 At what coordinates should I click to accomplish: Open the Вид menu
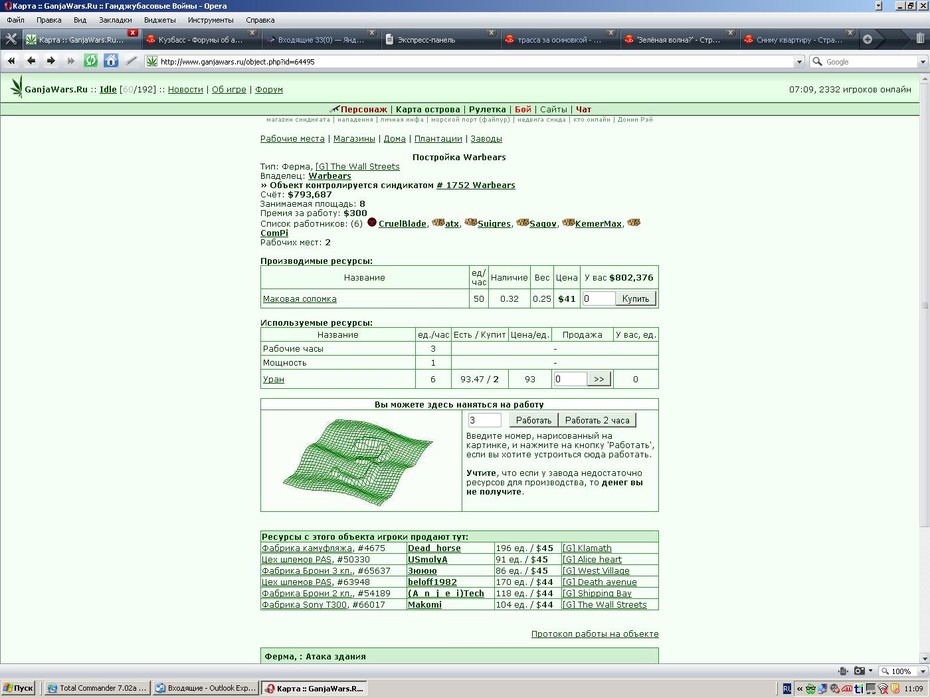pos(80,20)
